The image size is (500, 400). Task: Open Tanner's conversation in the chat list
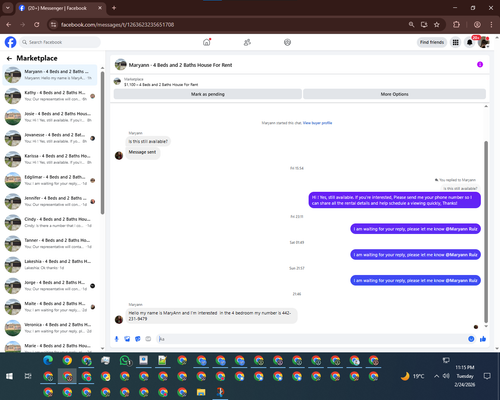(50, 243)
